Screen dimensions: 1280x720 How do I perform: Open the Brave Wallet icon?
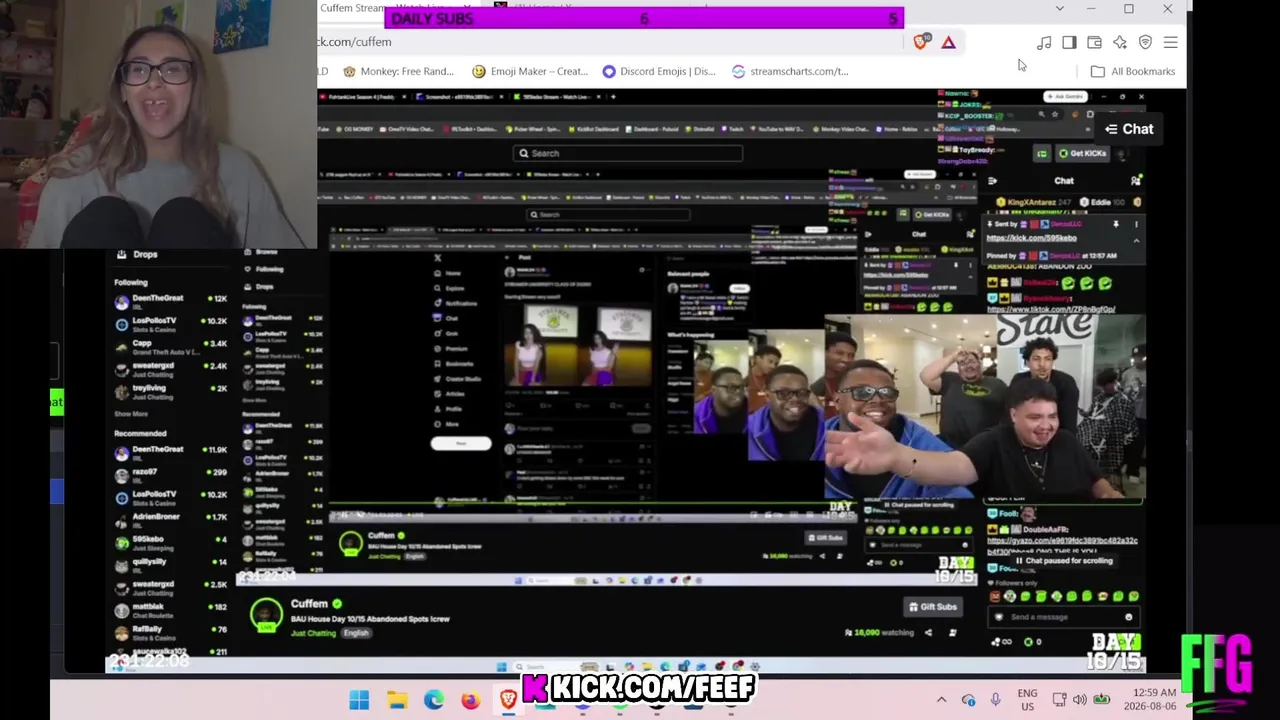click(1094, 43)
